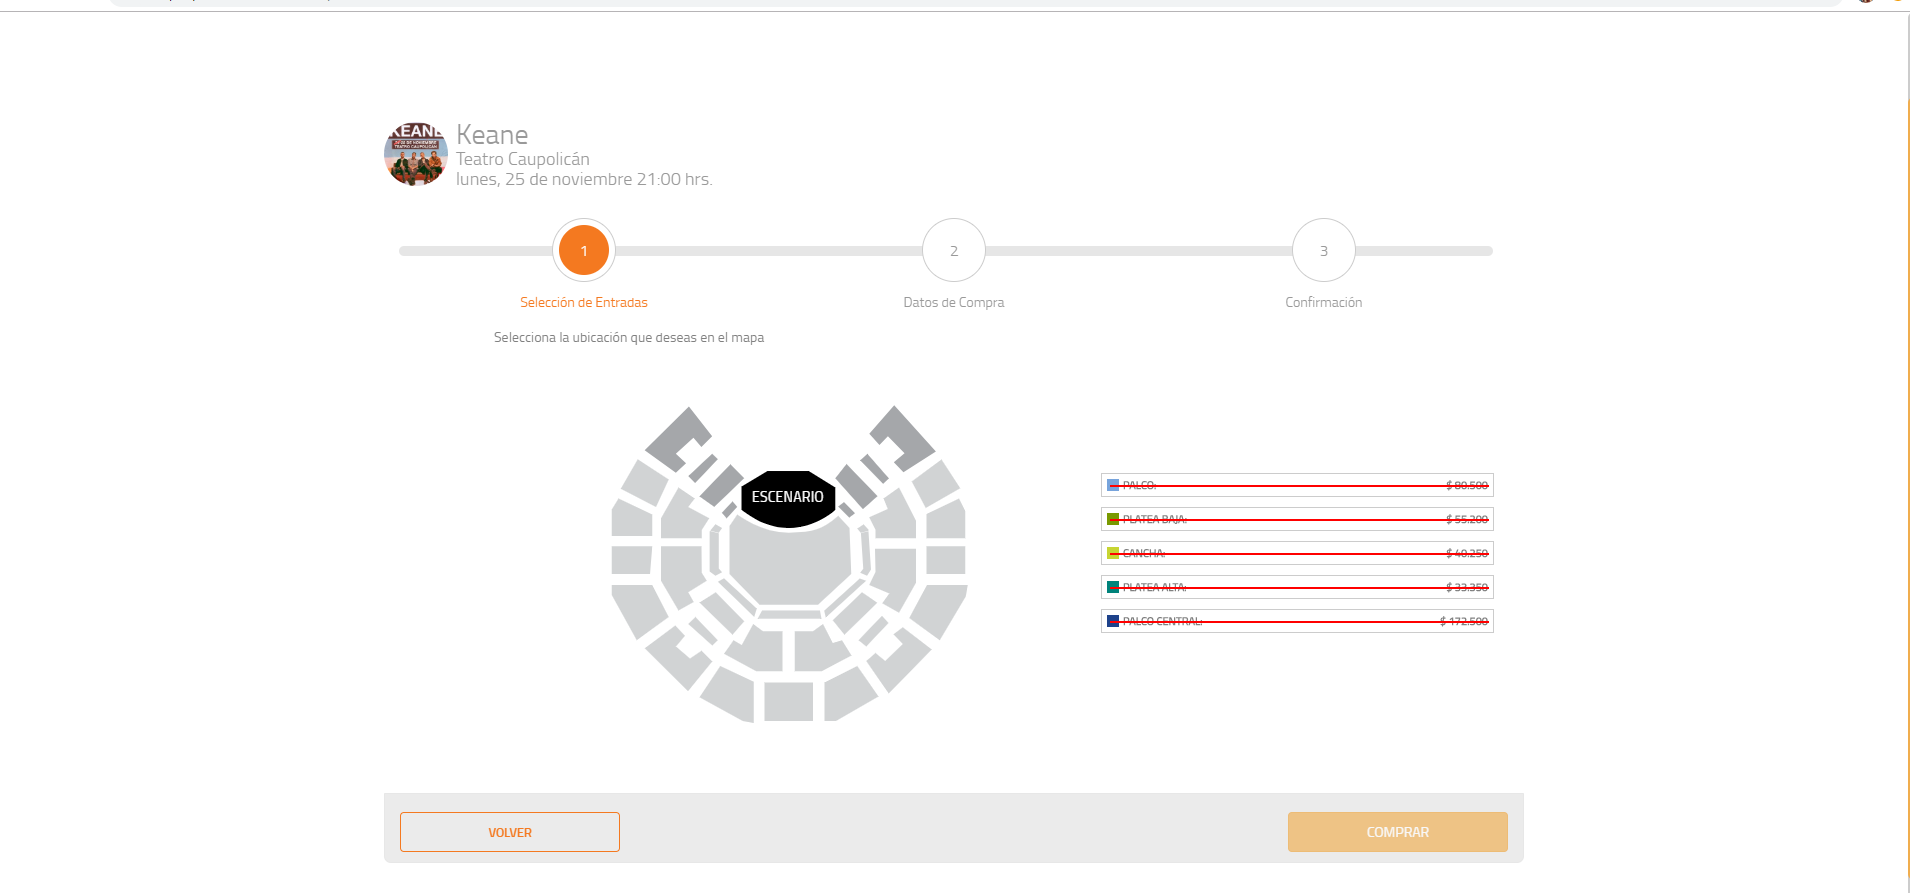Go to step 2 Datos de Compra circle
The image size is (1910, 893).
pos(953,251)
